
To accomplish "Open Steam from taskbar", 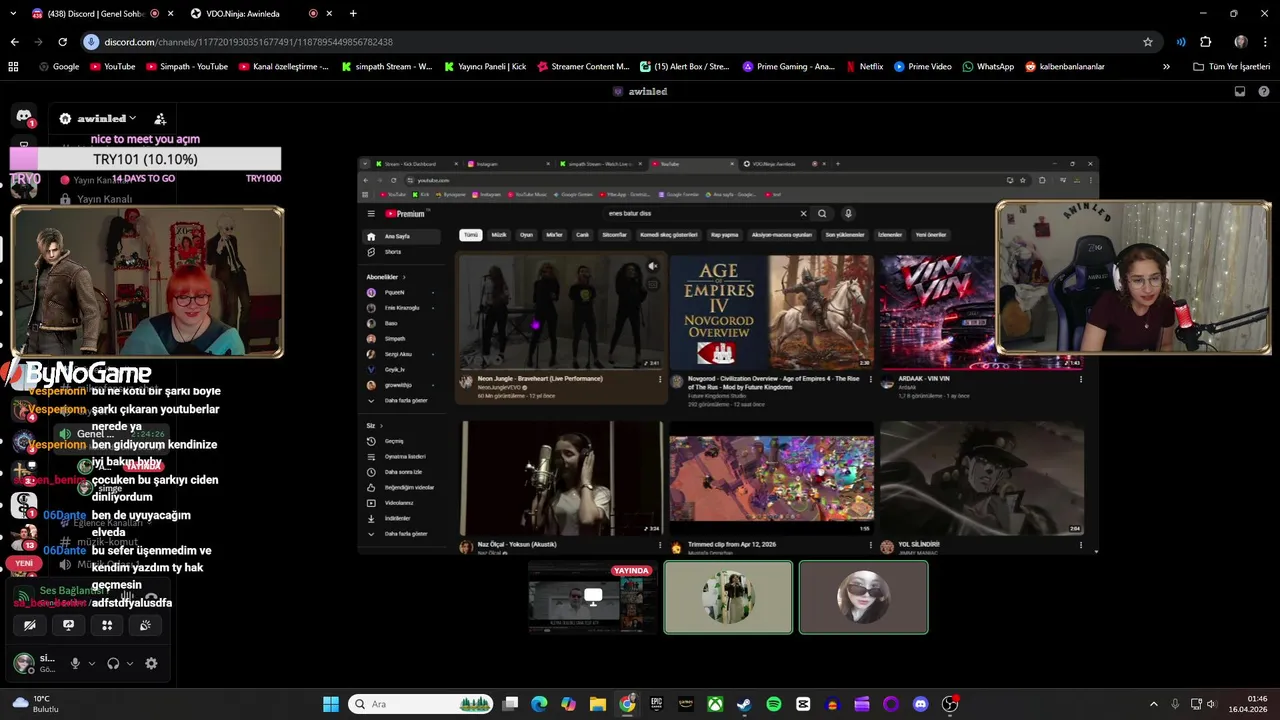I will point(744,704).
